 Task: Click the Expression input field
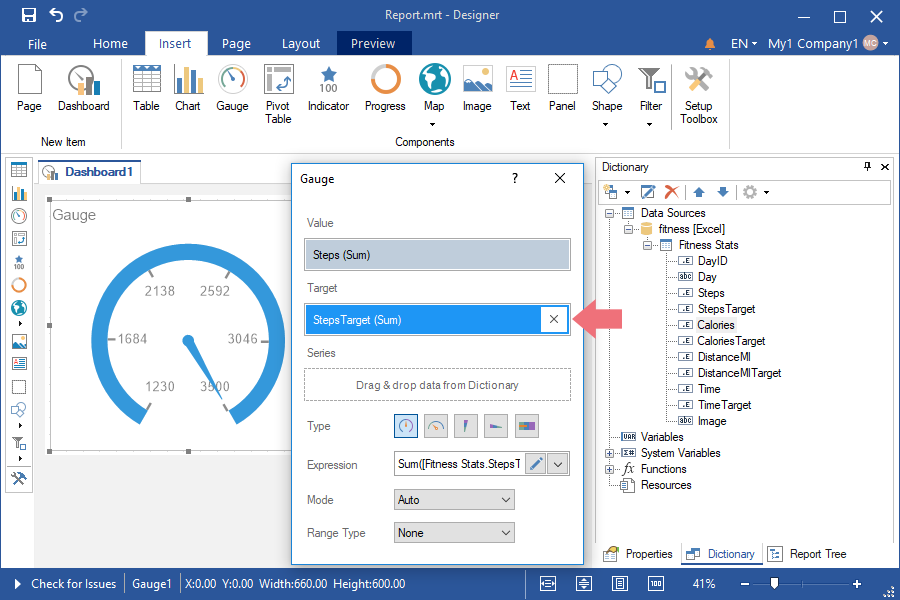[460, 464]
